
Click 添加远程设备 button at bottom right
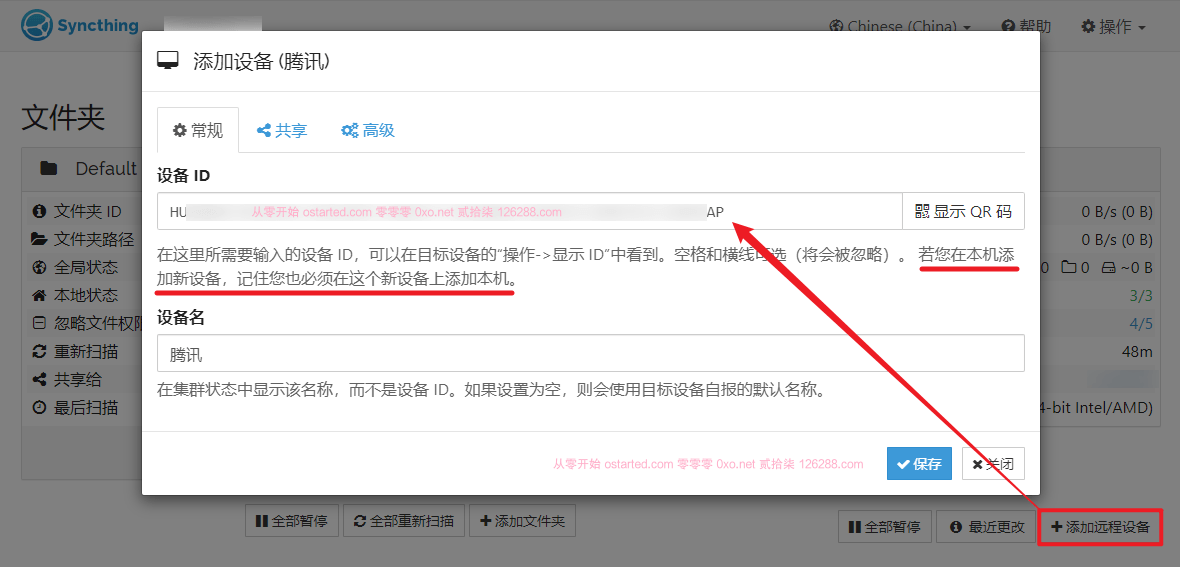point(1100,527)
